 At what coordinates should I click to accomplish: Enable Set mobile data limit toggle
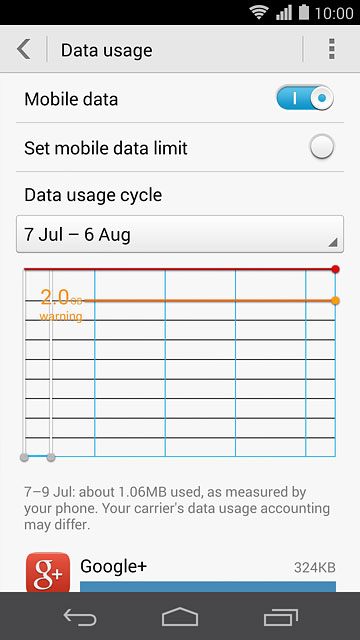(x=322, y=147)
